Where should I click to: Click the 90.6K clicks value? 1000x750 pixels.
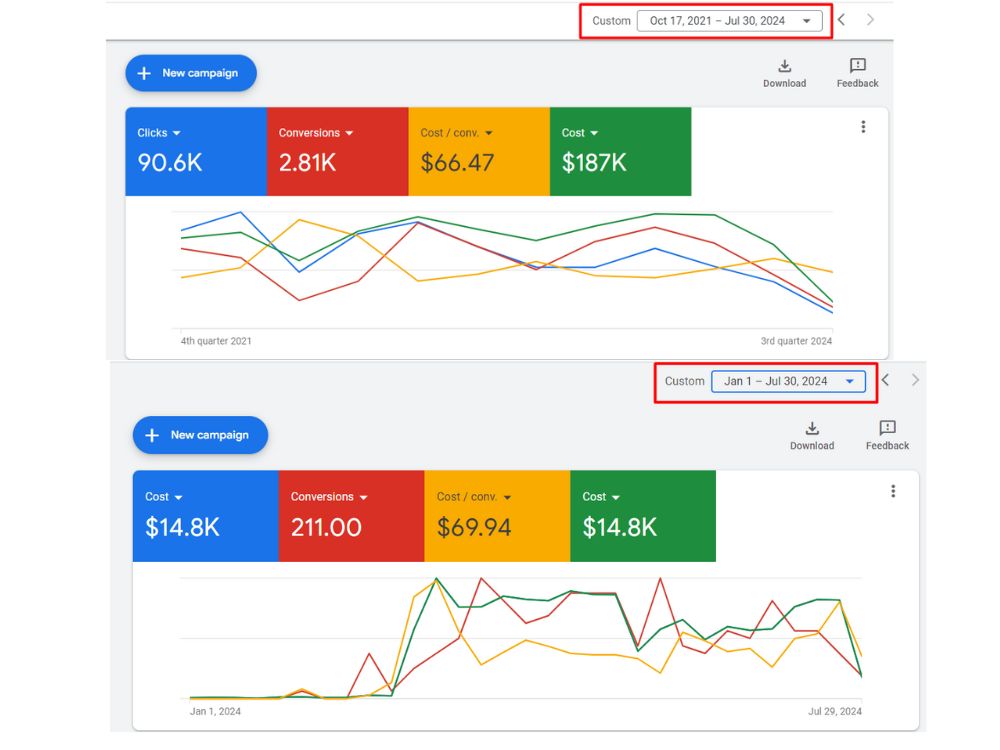[x=170, y=163]
